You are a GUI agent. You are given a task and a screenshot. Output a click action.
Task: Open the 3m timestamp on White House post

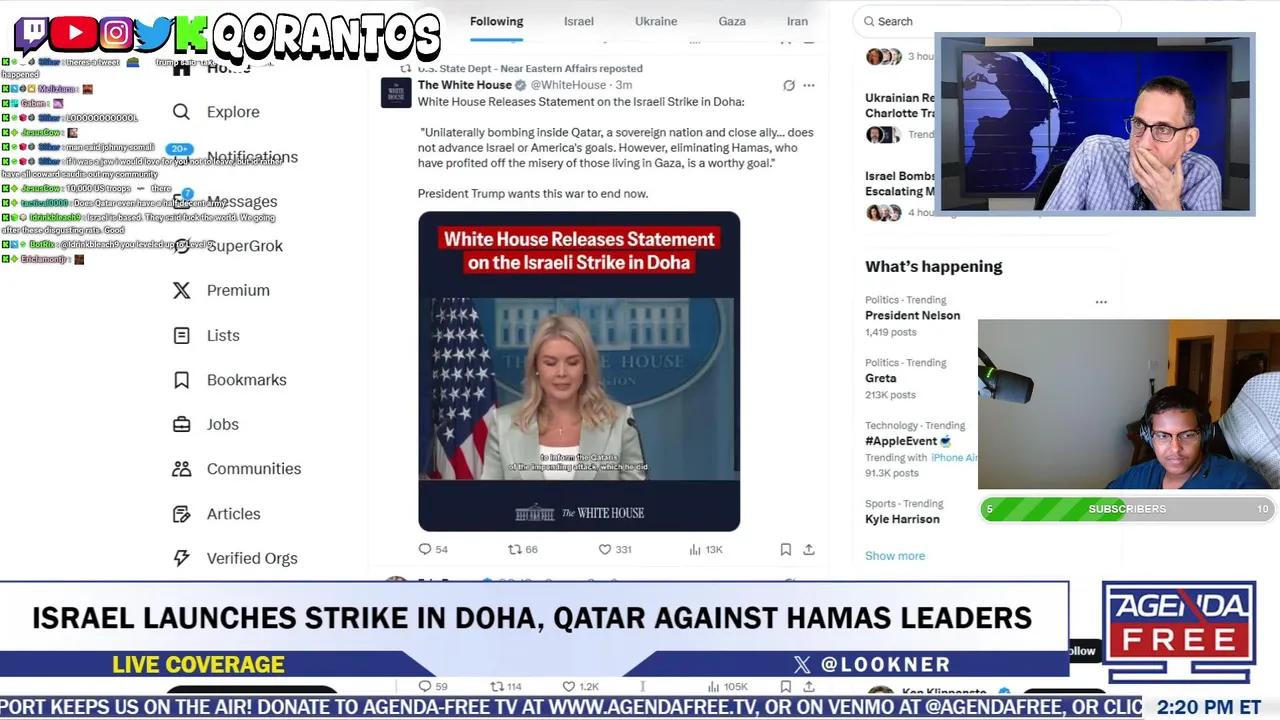click(624, 85)
